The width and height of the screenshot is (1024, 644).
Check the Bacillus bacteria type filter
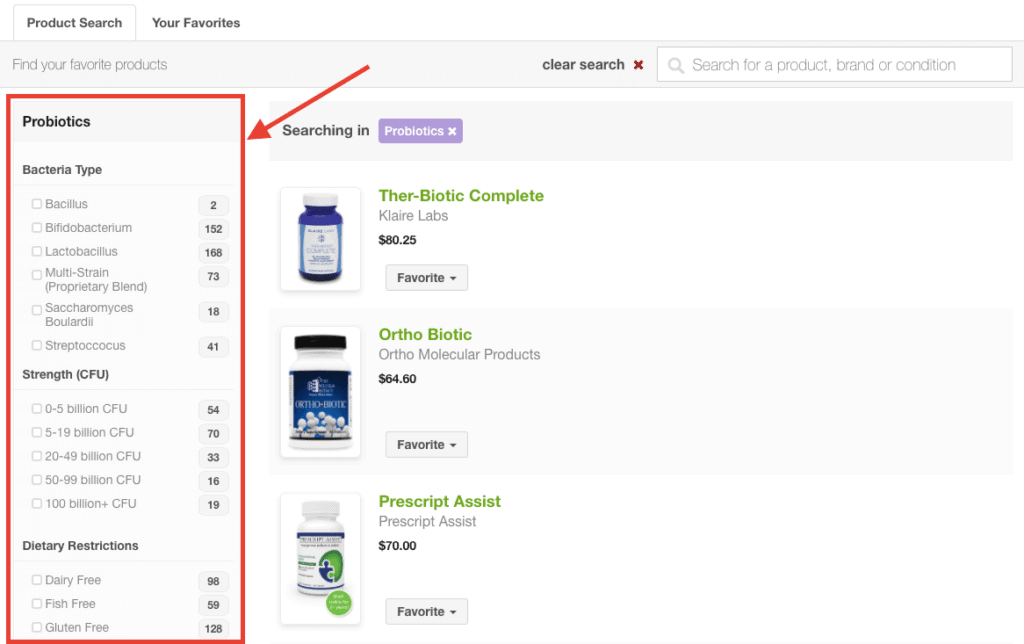point(37,204)
